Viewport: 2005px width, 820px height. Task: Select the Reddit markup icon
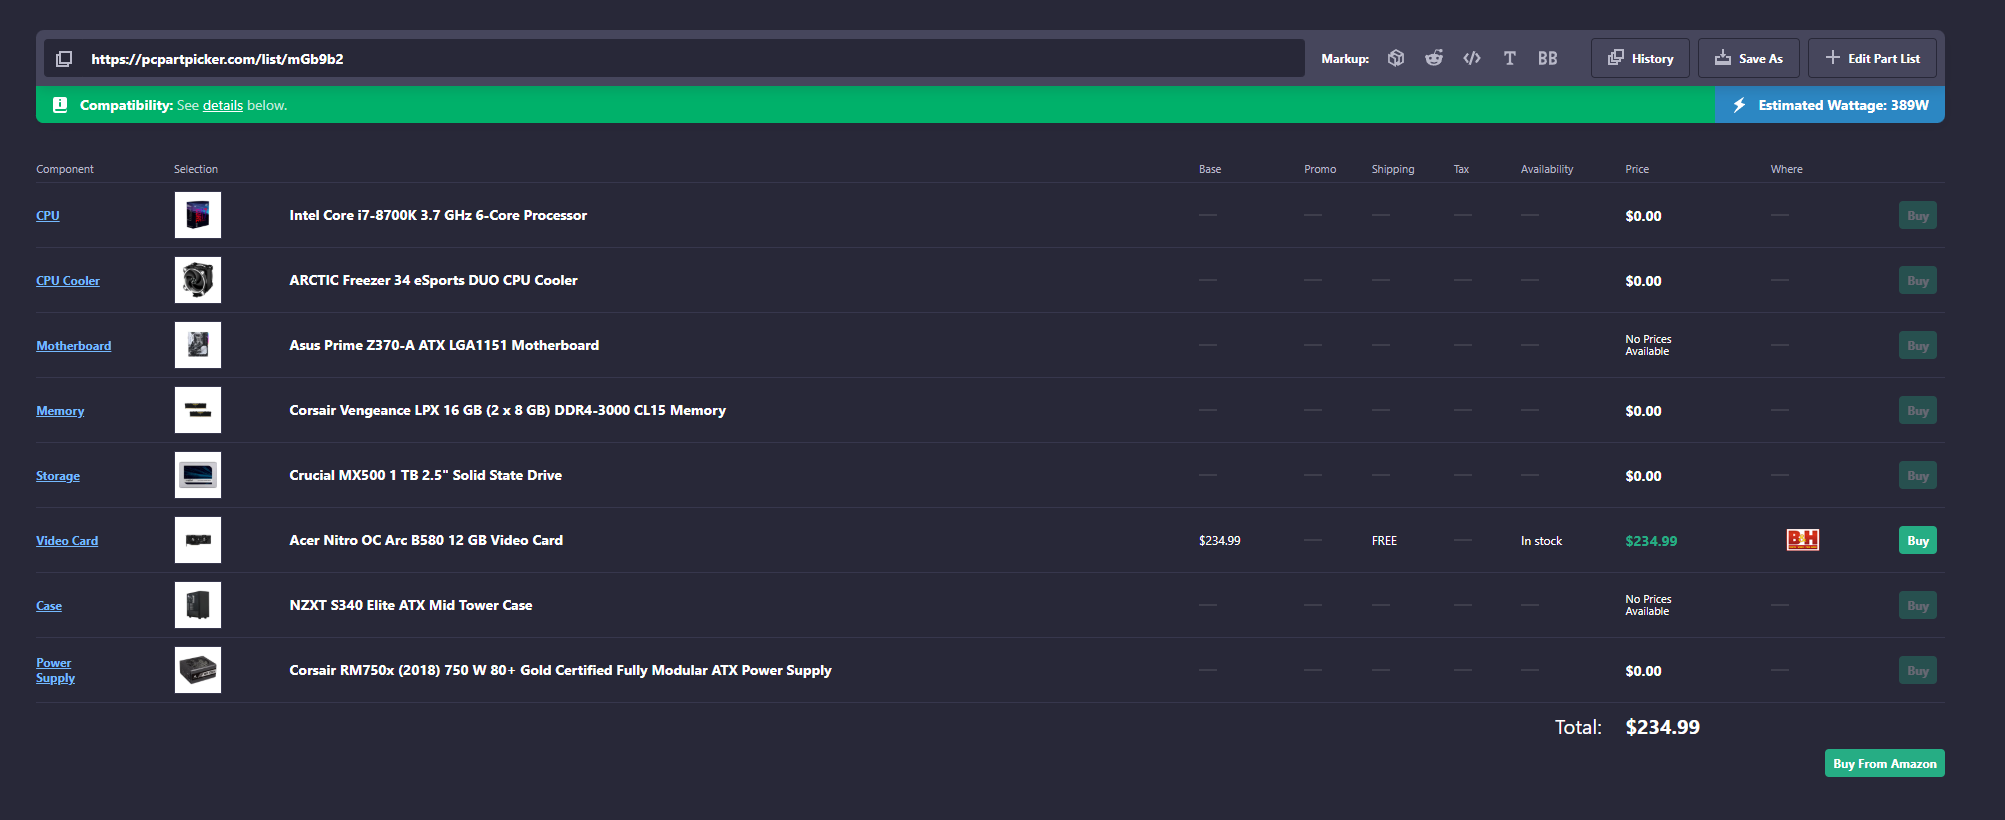pyautogui.click(x=1434, y=58)
